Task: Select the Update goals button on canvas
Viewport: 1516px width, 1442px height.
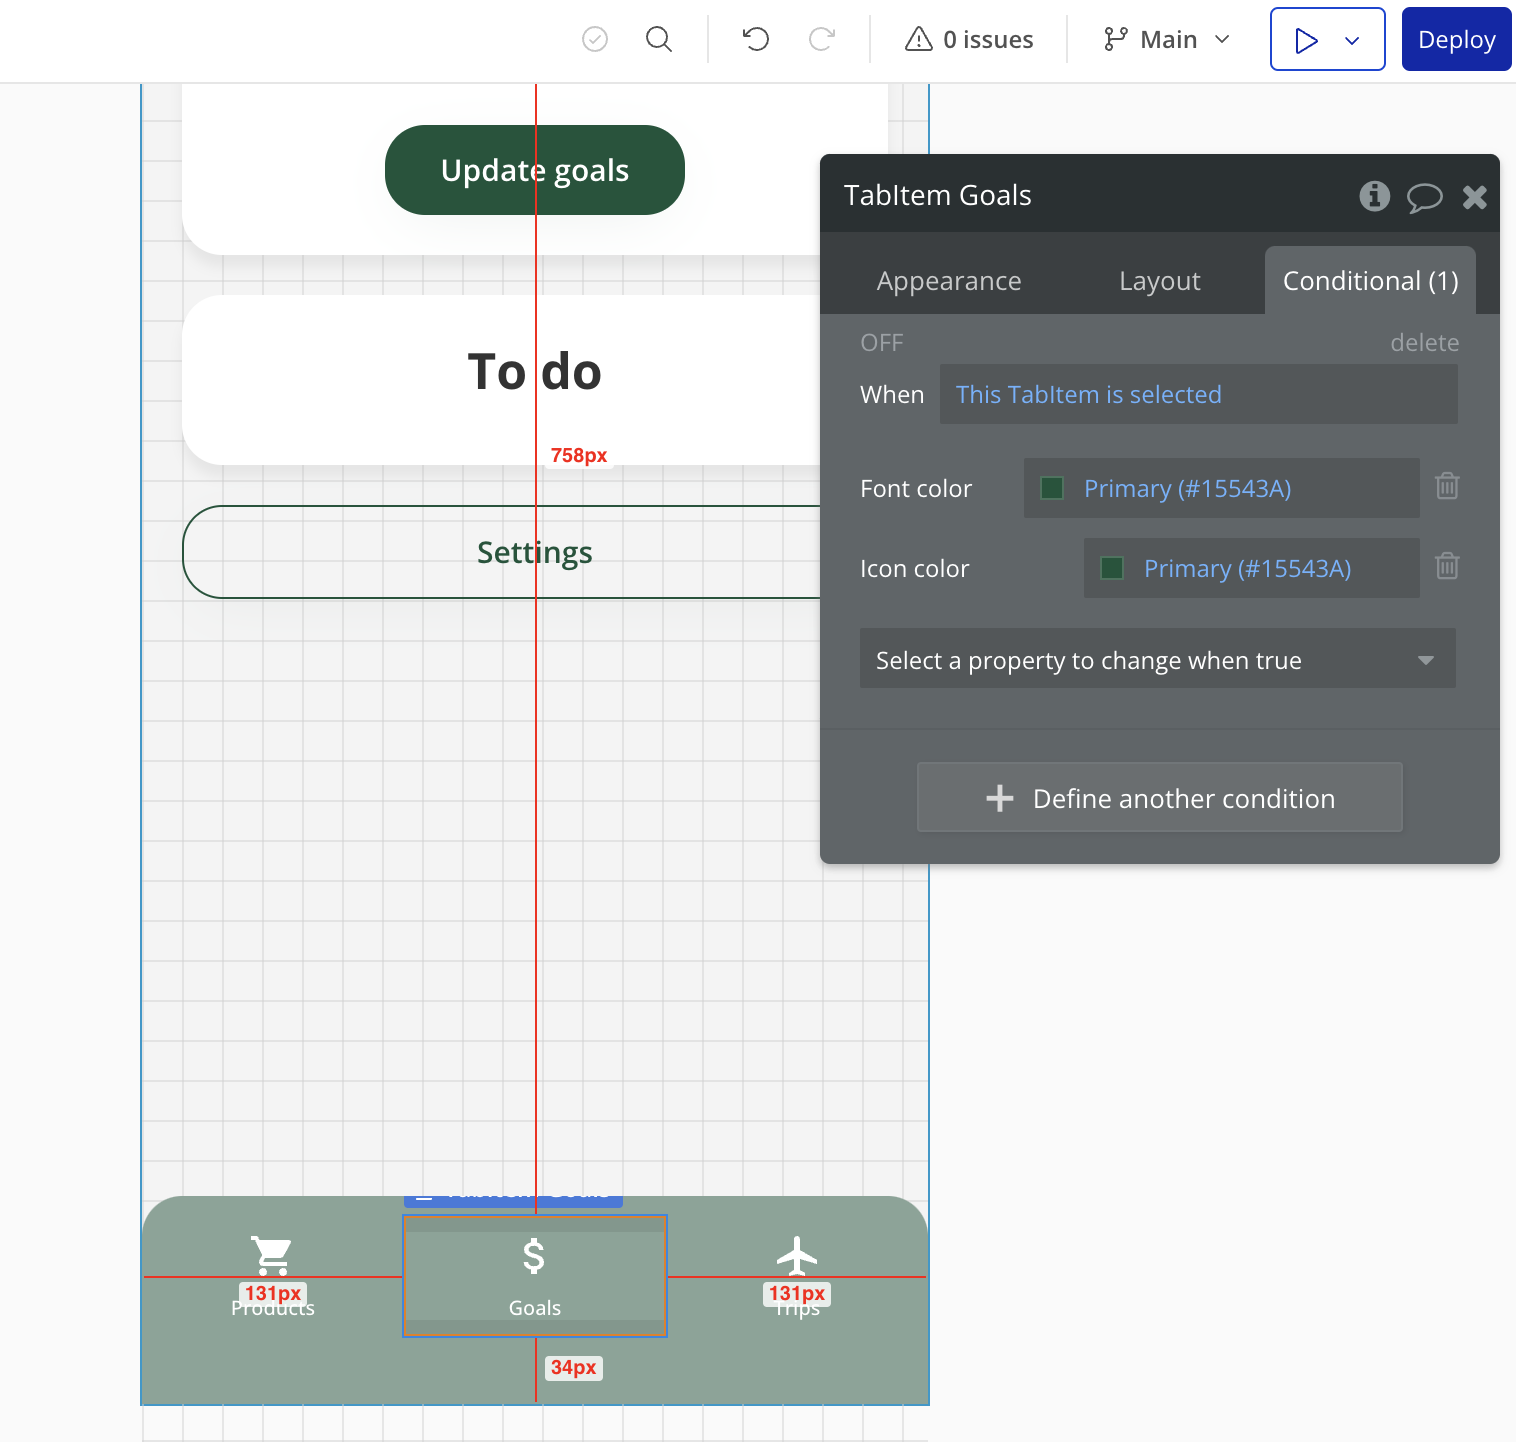Action: click(535, 170)
